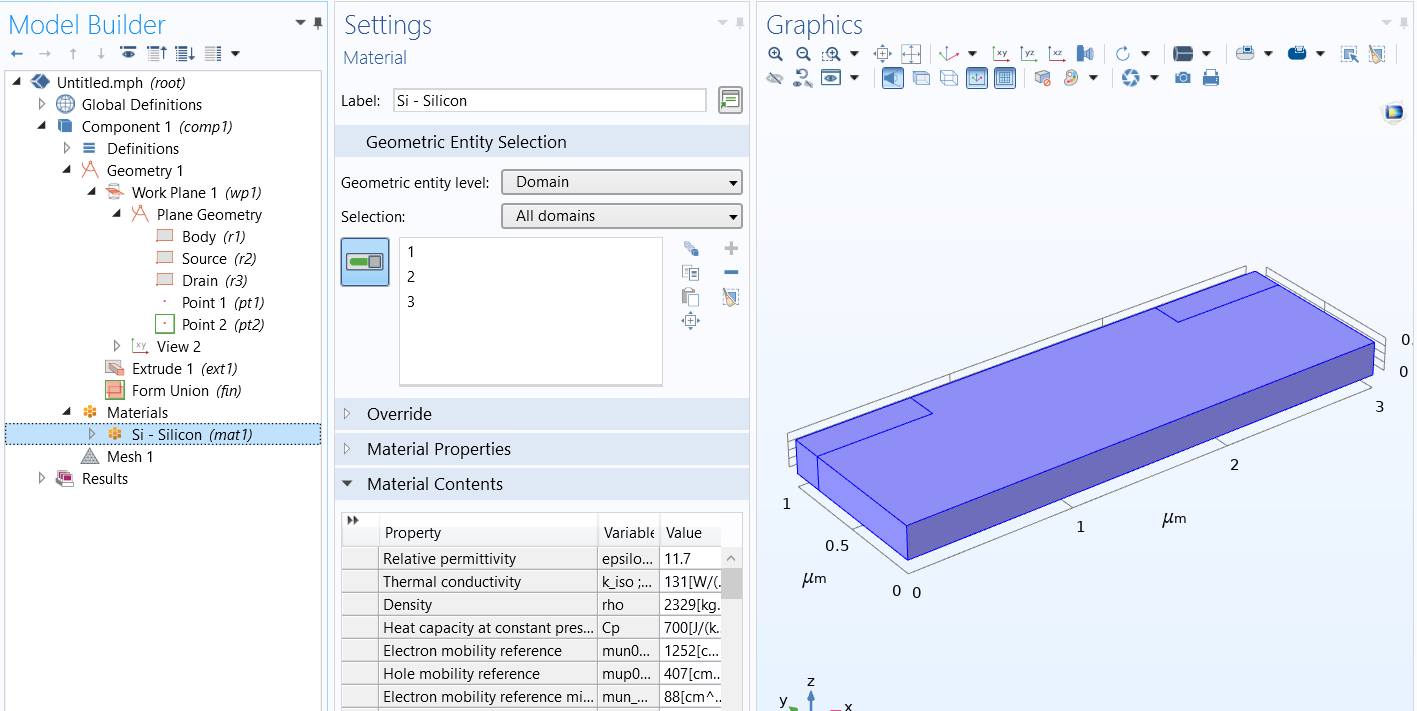Switch to the XY plane view
Viewport: 1417px width, 711px height.
[x=1000, y=54]
